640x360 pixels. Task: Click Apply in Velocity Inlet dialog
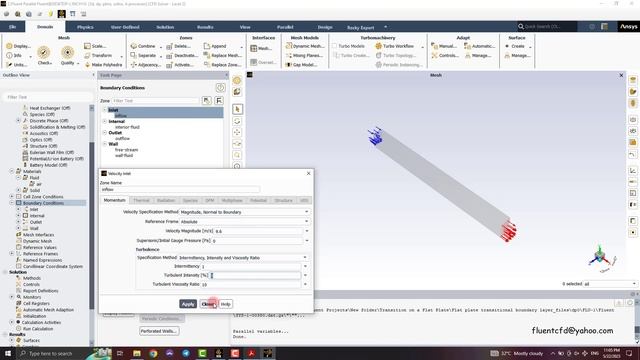(x=188, y=304)
